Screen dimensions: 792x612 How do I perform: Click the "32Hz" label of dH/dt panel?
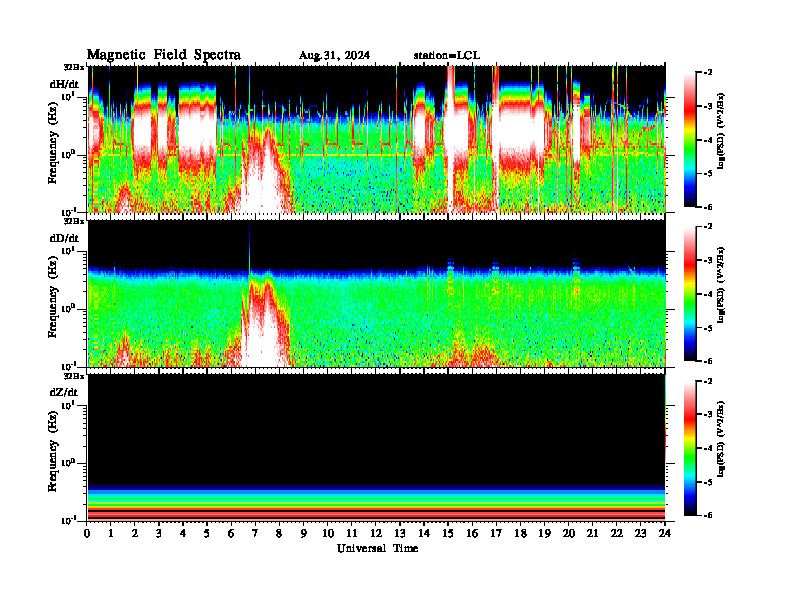tap(74, 67)
